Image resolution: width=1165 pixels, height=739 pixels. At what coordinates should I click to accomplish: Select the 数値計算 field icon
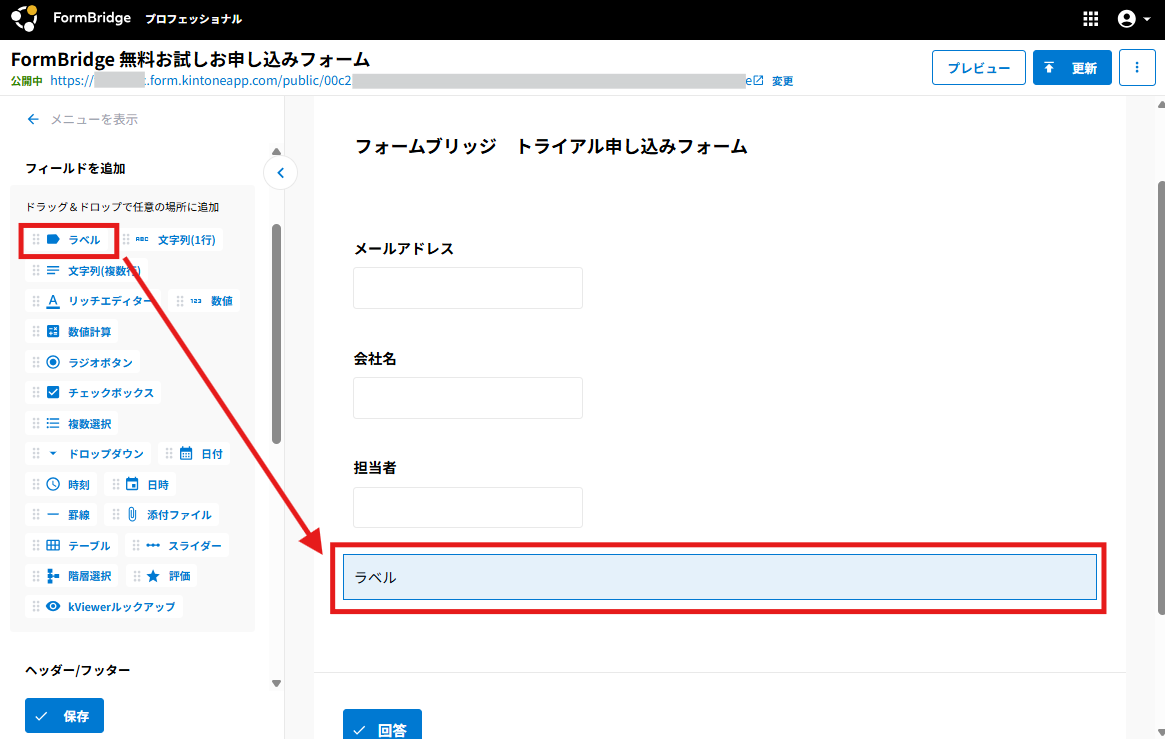coord(53,331)
